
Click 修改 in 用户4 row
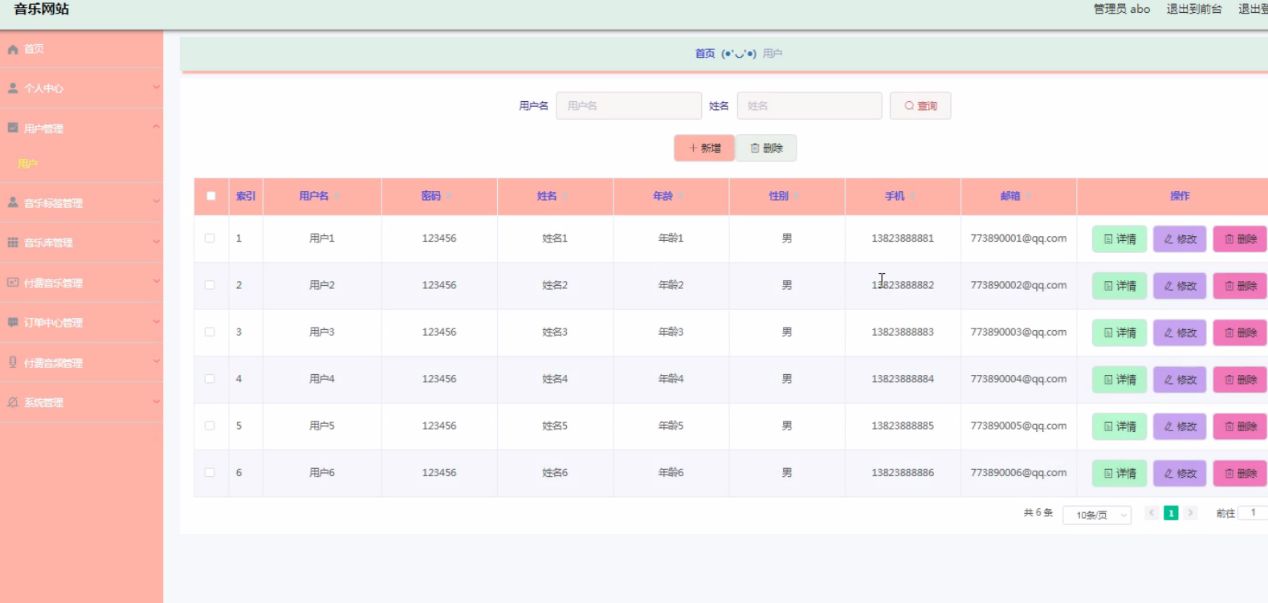pyautogui.click(x=1179, y=380)
